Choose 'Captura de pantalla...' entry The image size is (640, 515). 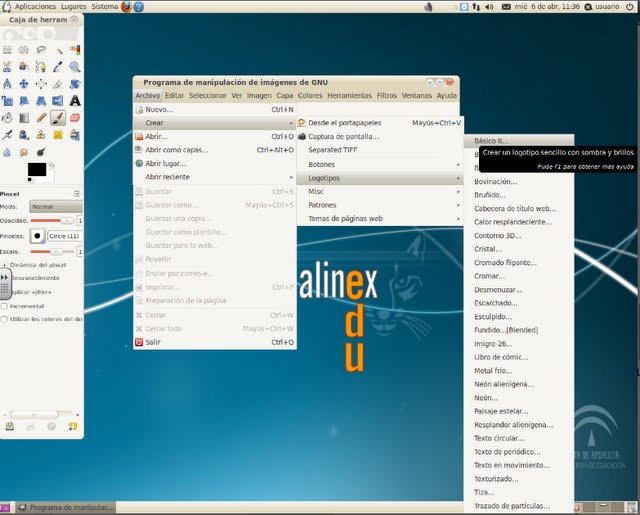point(380,137)
